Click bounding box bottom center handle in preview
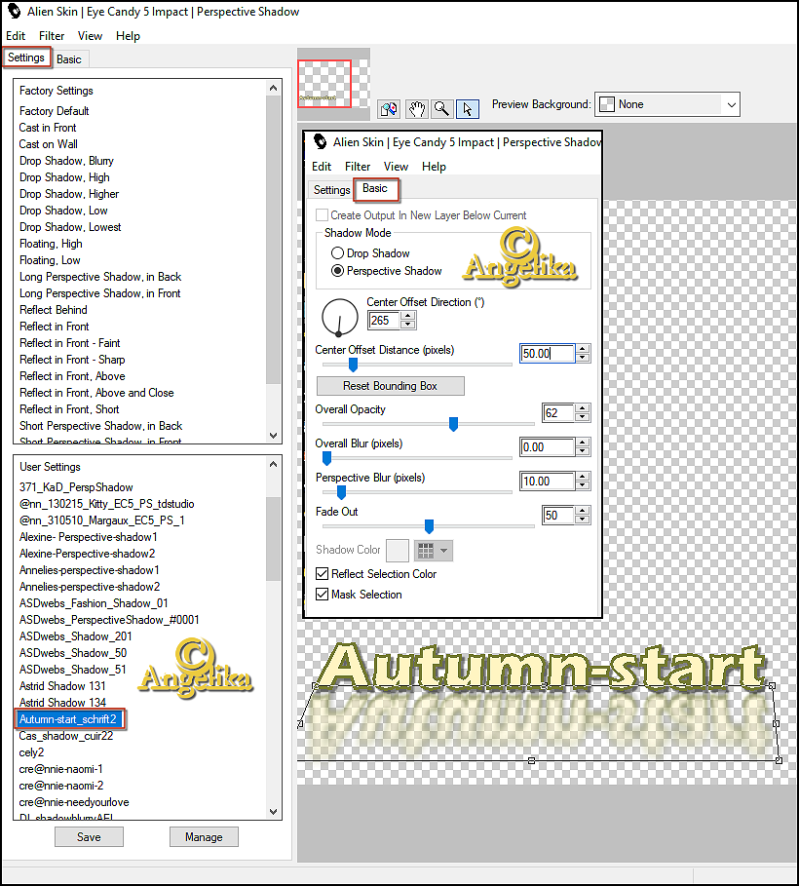This screenshot has width=799, height=886. (x=532, y=761)
